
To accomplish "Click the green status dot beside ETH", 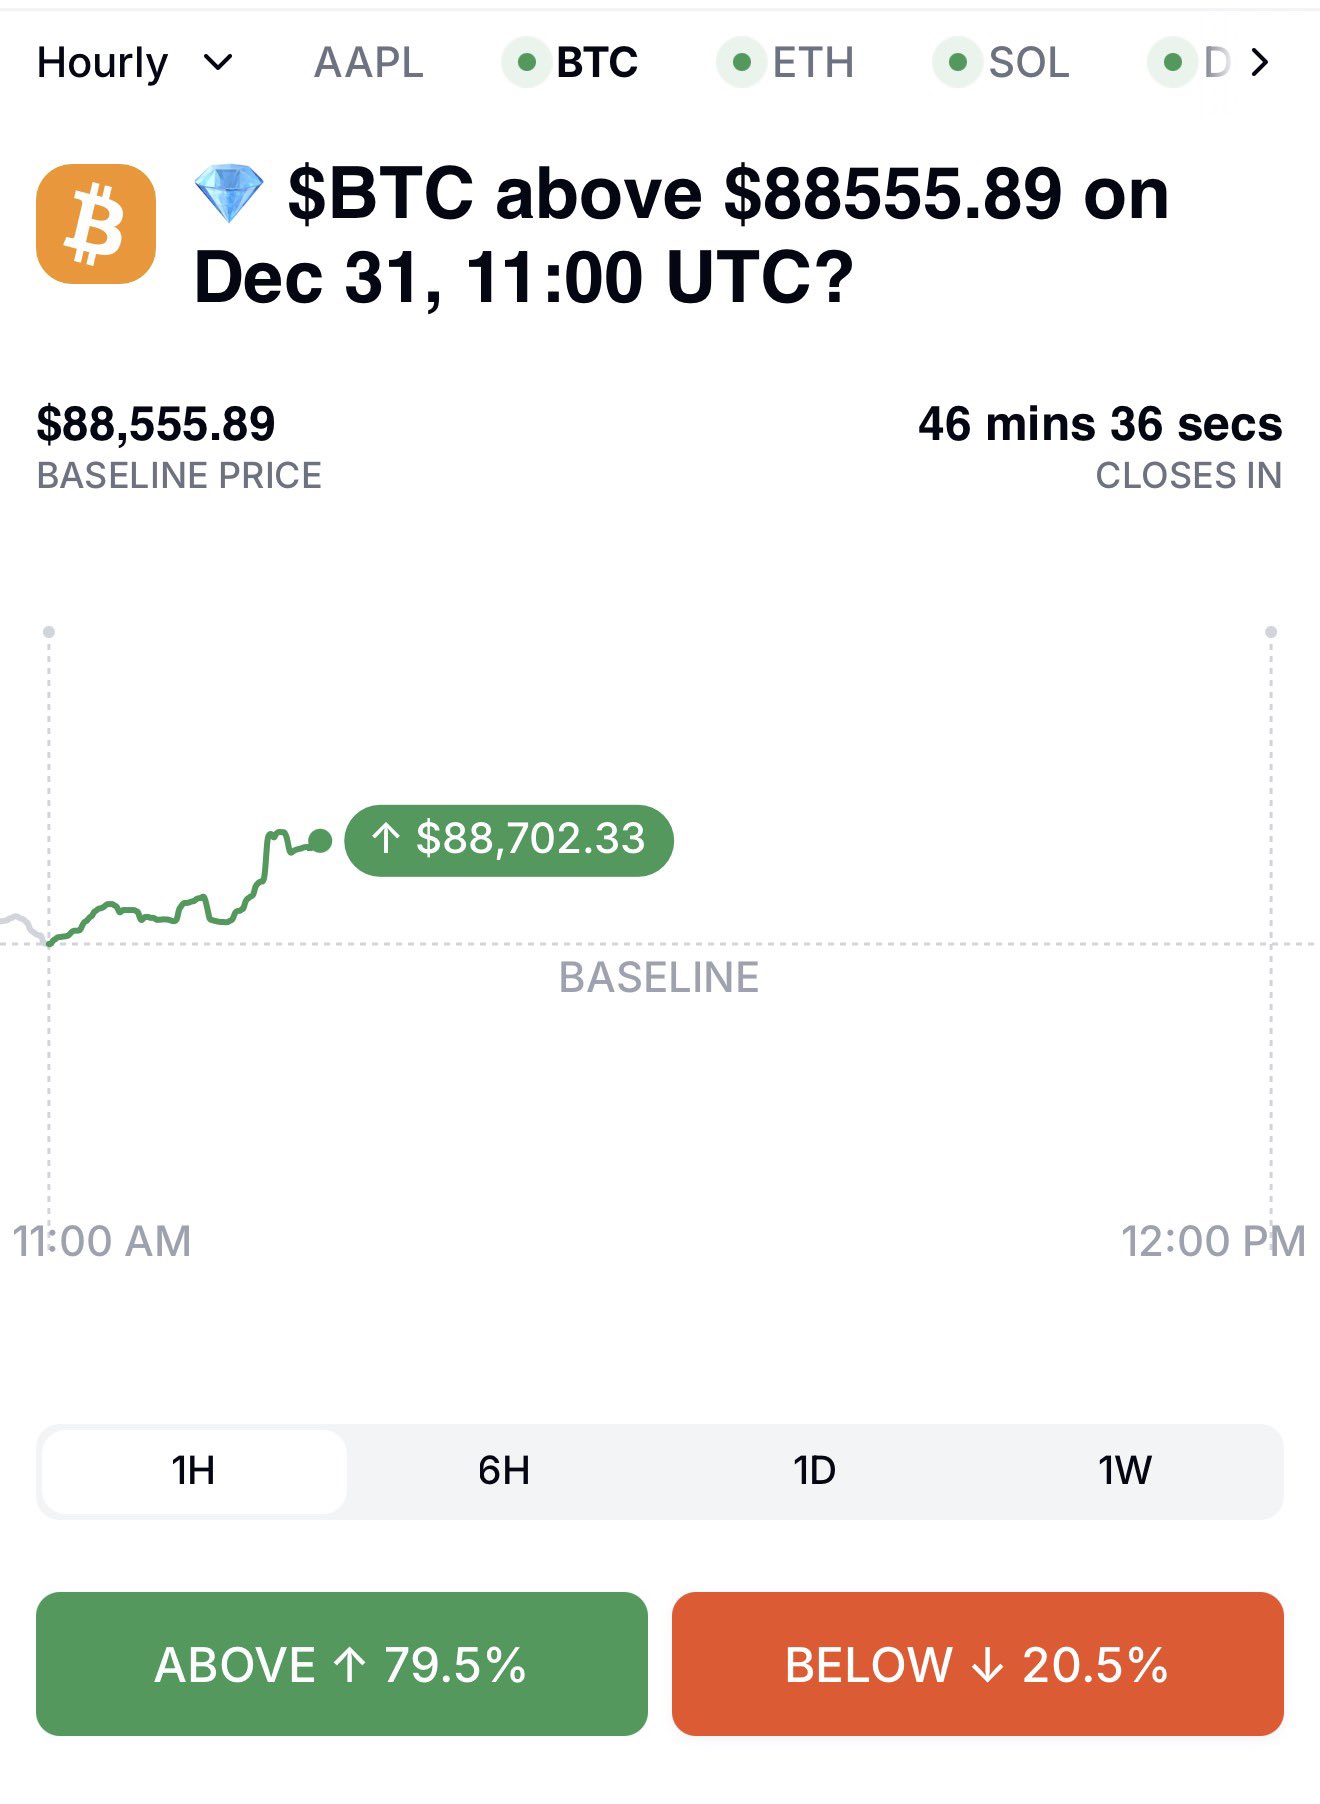I will pos(741,63).
